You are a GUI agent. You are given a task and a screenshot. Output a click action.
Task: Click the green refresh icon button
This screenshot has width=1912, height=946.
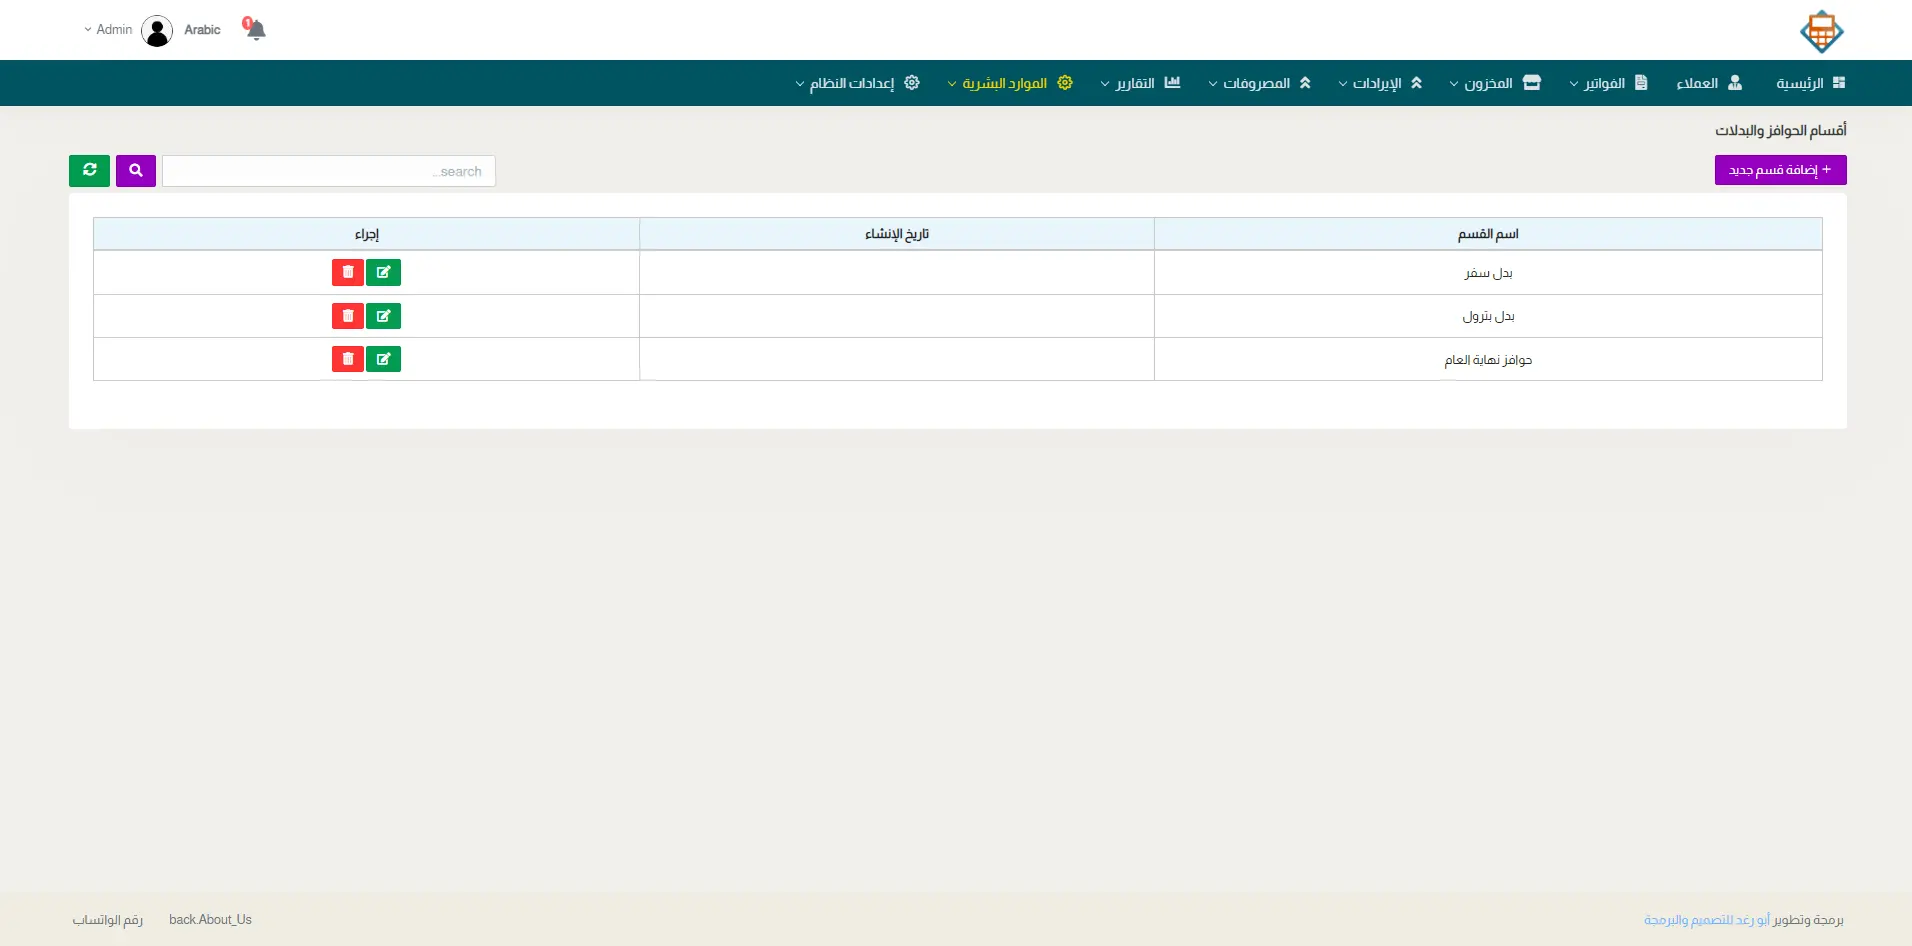tap(89, 171)
